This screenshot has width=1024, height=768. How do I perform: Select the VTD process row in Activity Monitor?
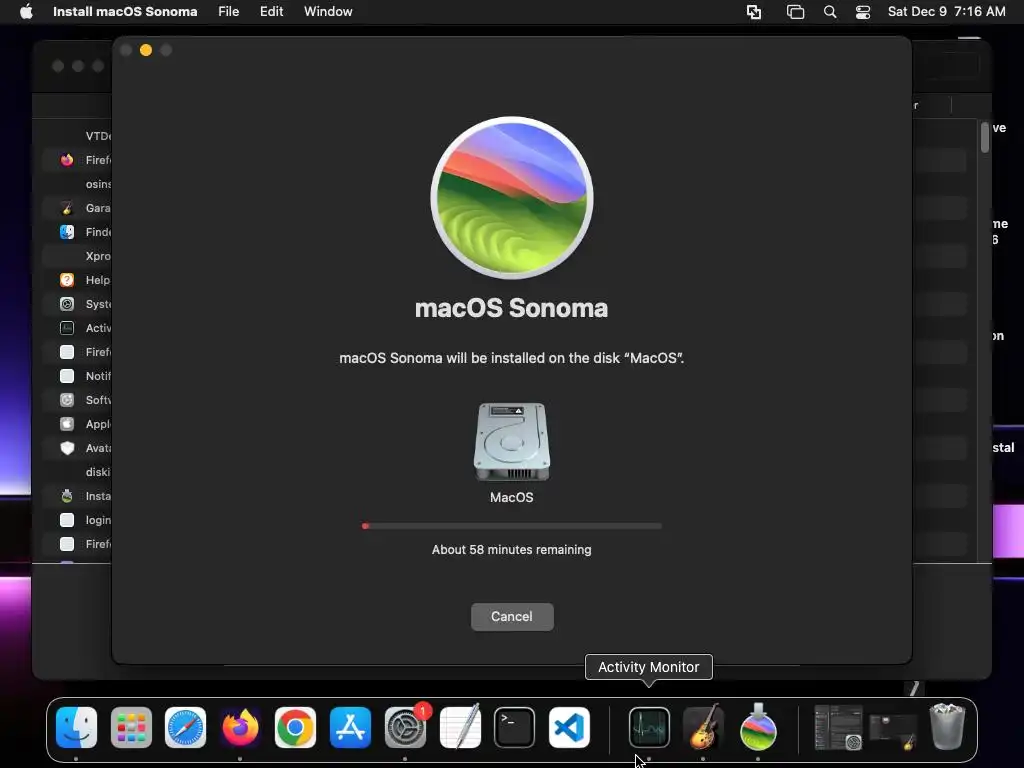(x=77, y=136)
